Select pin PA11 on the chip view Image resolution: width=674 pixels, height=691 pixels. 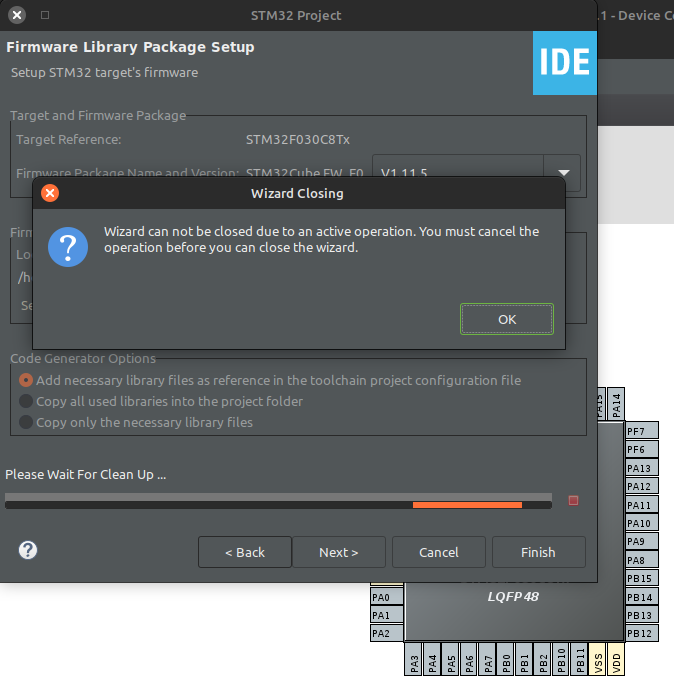click(642, 505)
